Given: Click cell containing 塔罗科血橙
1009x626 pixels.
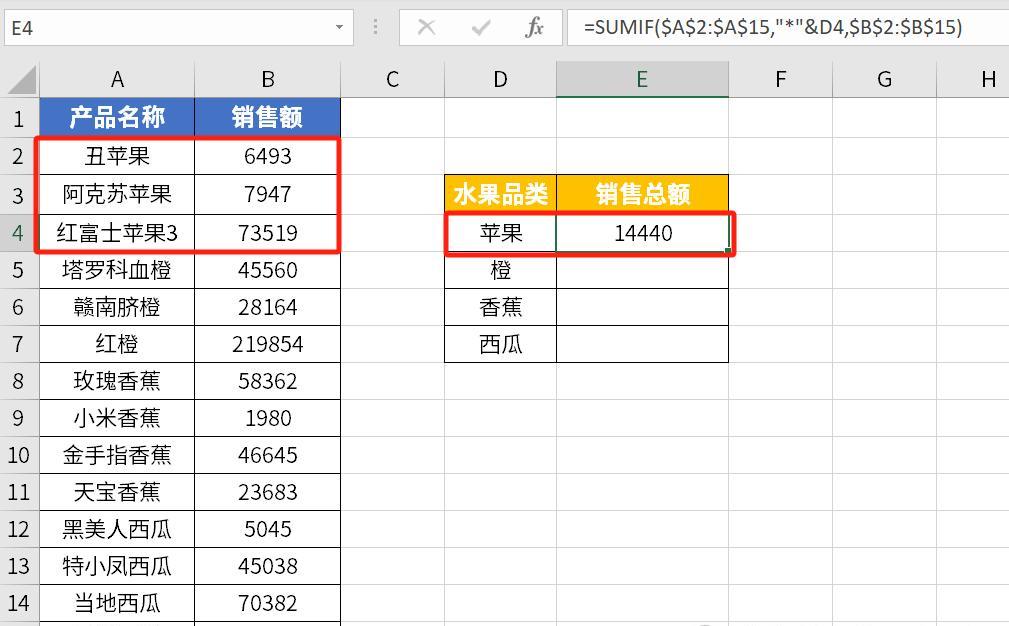Looking at the screenshot, I should 116,270.
